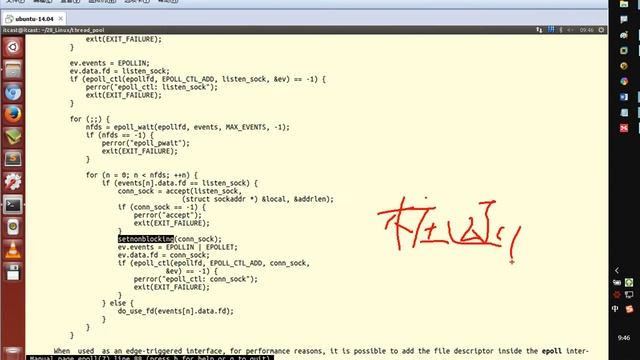Click the terminal title itcast@itcast path
640x360 pixels.
pos(53,30)
